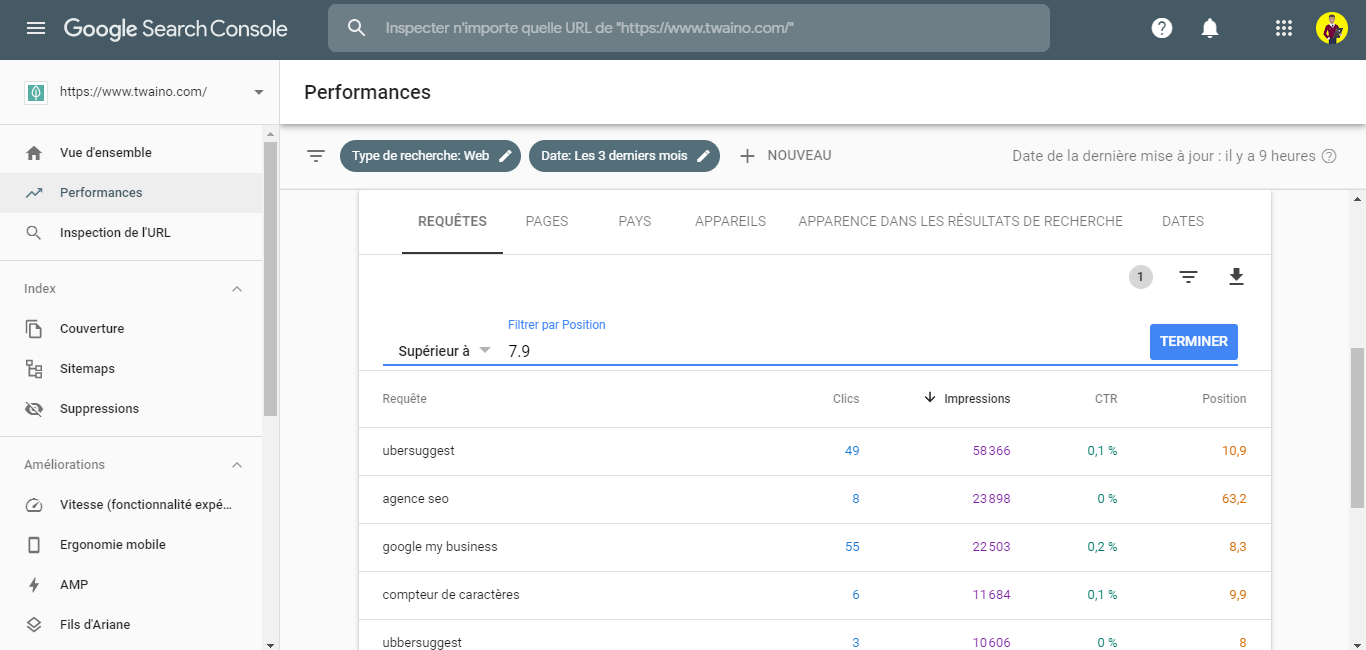Click the 58 366 impressions value

click(x=991, y=451)
